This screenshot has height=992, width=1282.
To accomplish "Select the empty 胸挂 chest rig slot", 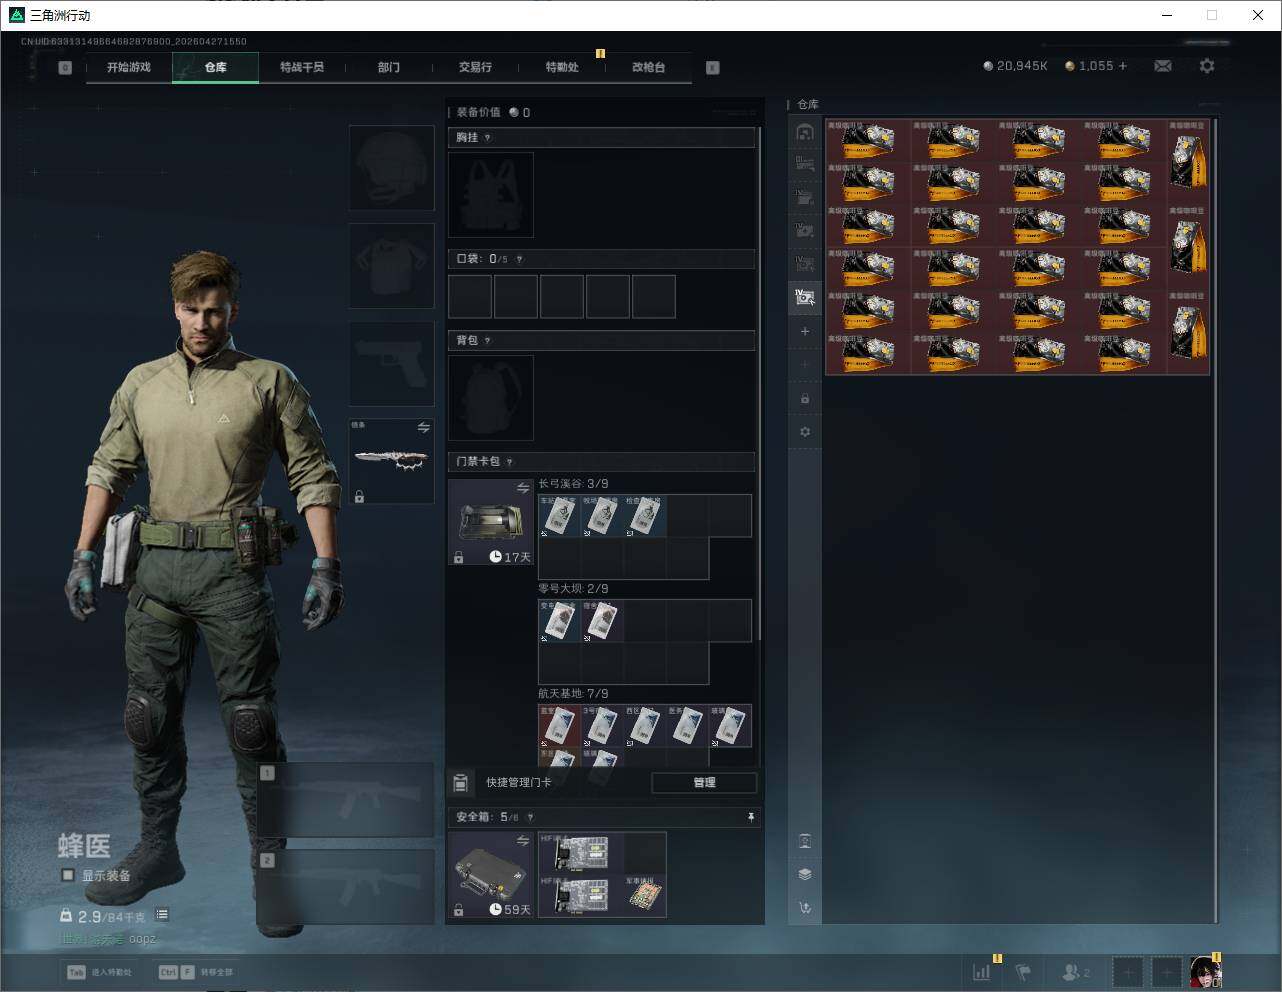I will click(x=491, y=195).
